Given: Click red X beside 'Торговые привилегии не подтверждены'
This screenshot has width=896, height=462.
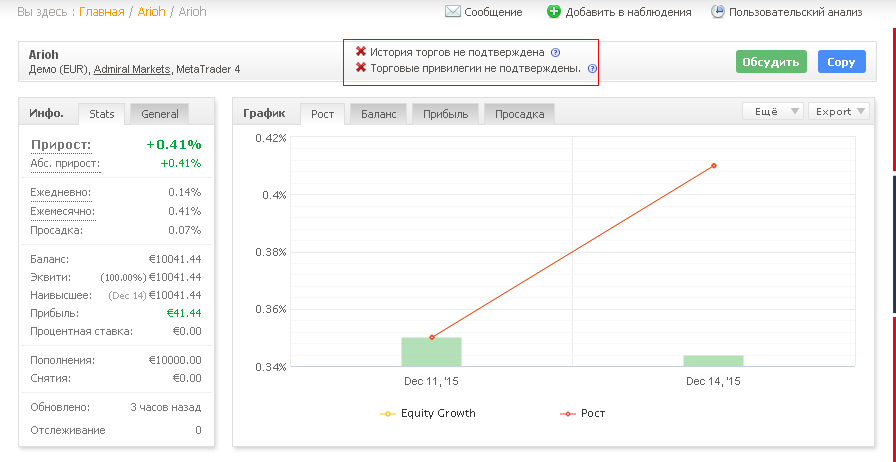Looking at the screenshot, I should [x=361, y=68].
